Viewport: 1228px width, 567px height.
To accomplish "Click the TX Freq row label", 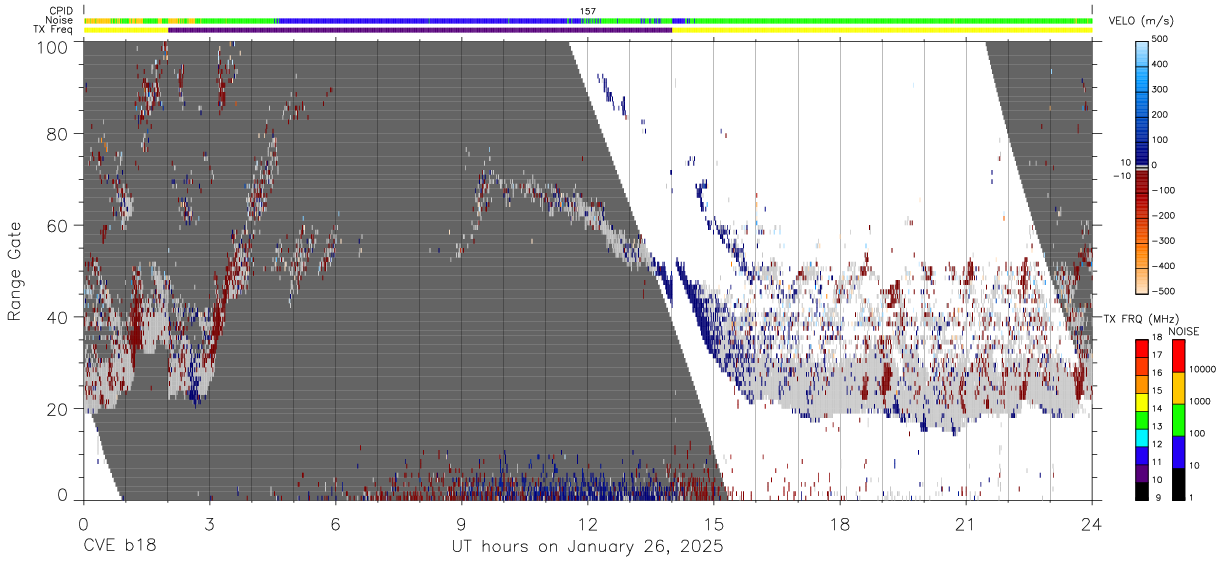I will point(54,30).
